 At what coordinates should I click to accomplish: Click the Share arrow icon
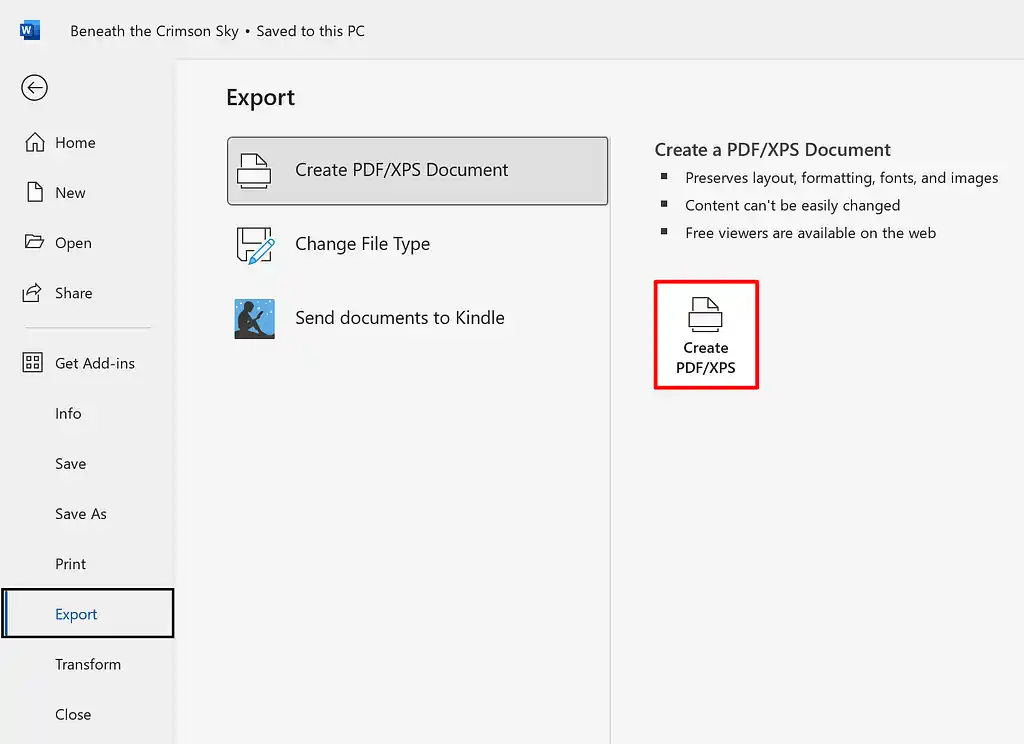34,292
